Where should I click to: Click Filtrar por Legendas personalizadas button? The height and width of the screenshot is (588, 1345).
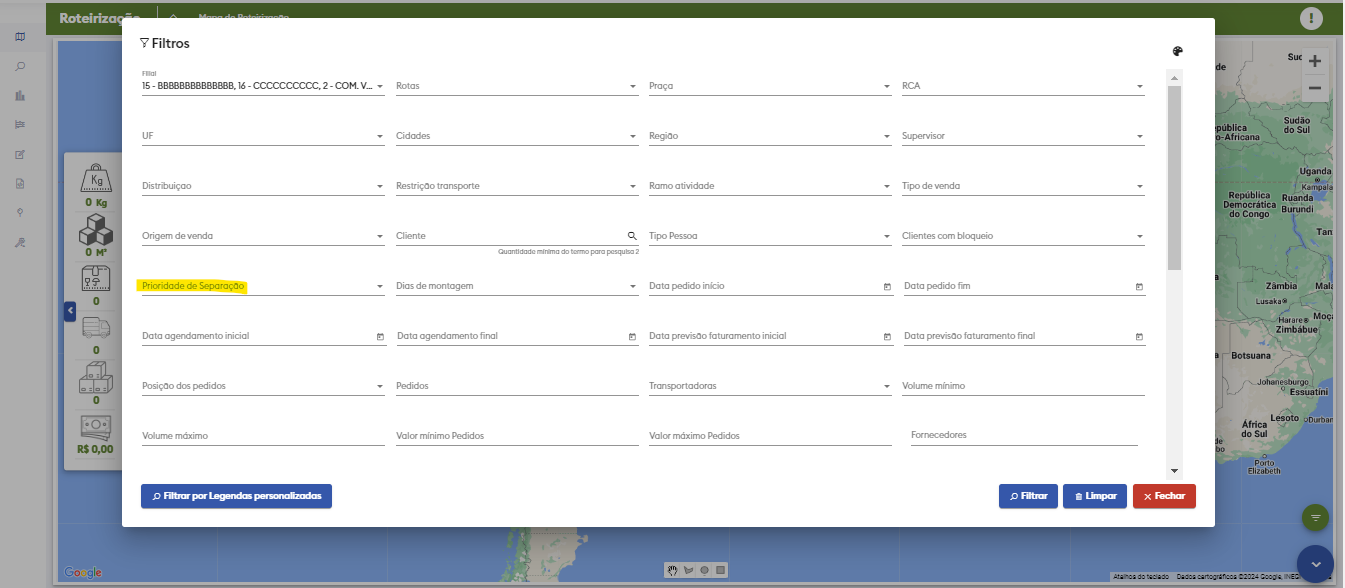236,496
